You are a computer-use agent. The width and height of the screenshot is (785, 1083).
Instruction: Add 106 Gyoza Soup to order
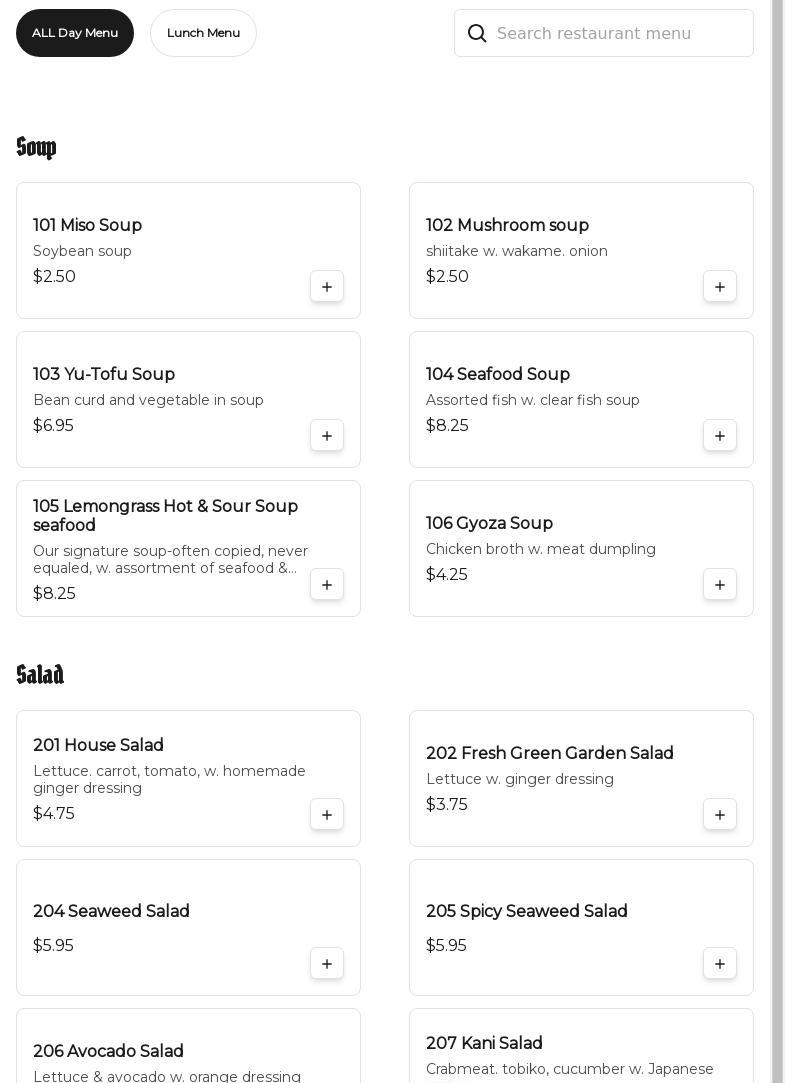point(720,585)
